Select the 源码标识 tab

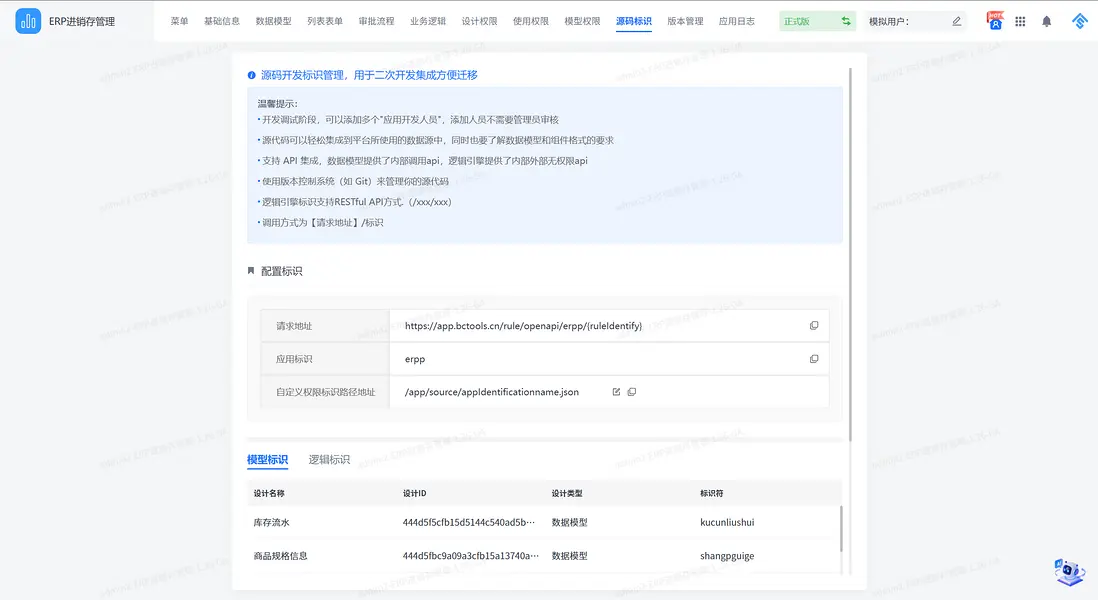tap(634, 21)
